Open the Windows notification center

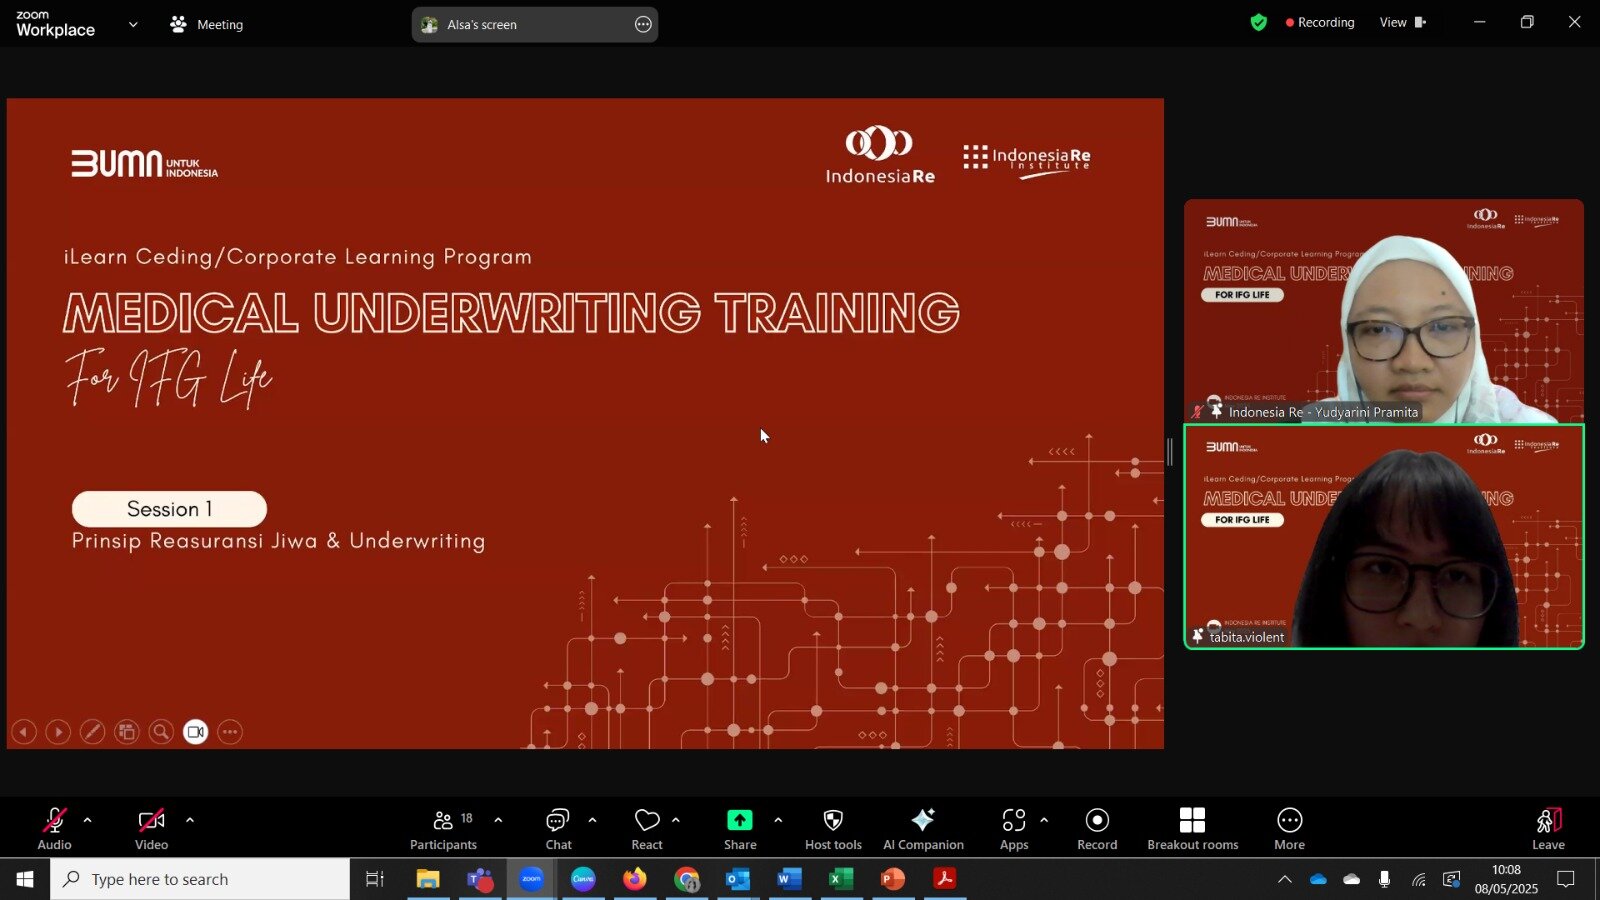pyautogui.click(x=1566, y=879)
